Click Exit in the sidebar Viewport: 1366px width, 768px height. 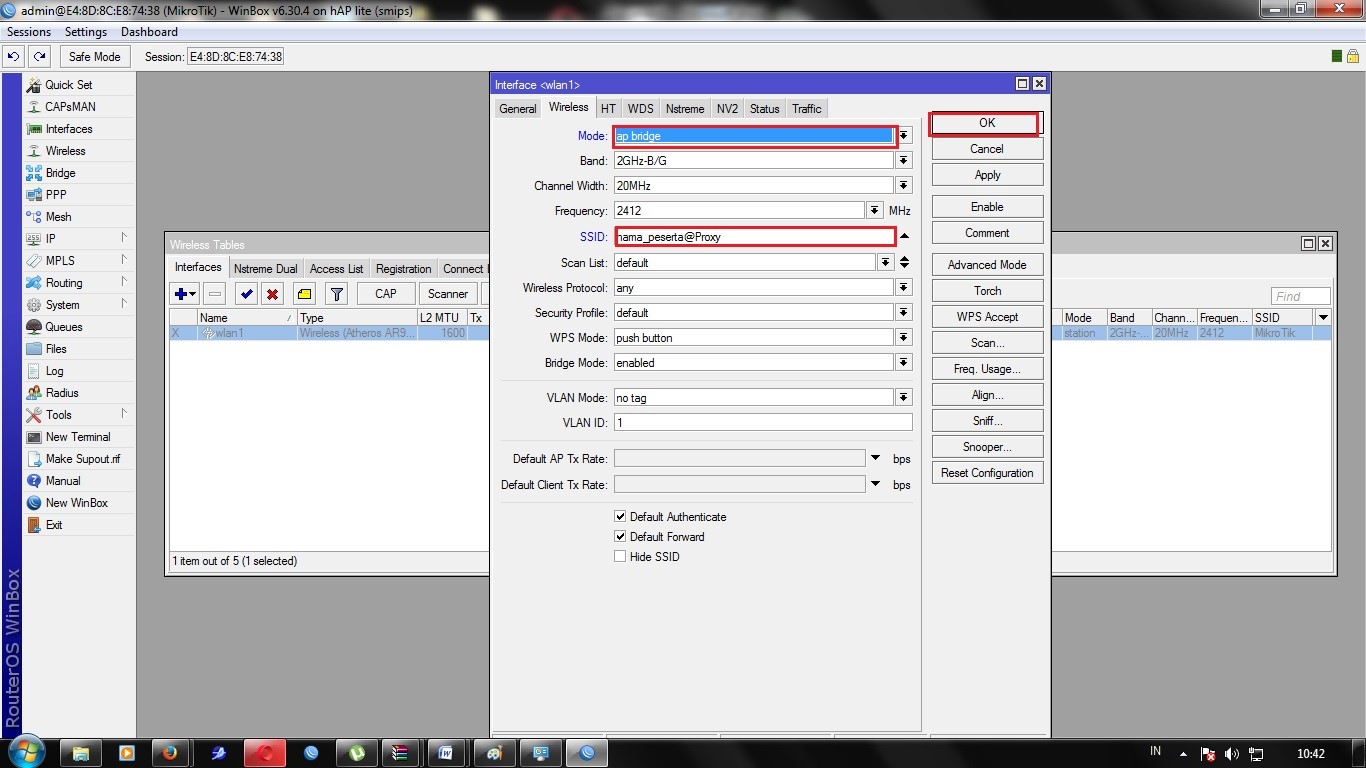pos(54,525)
